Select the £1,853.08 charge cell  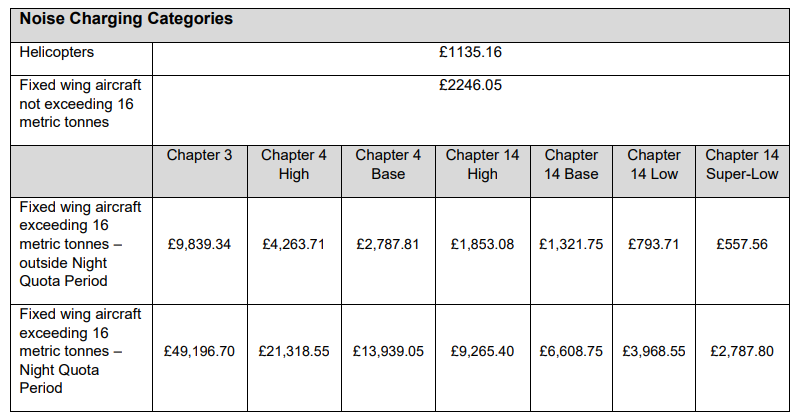coord(482,245)
